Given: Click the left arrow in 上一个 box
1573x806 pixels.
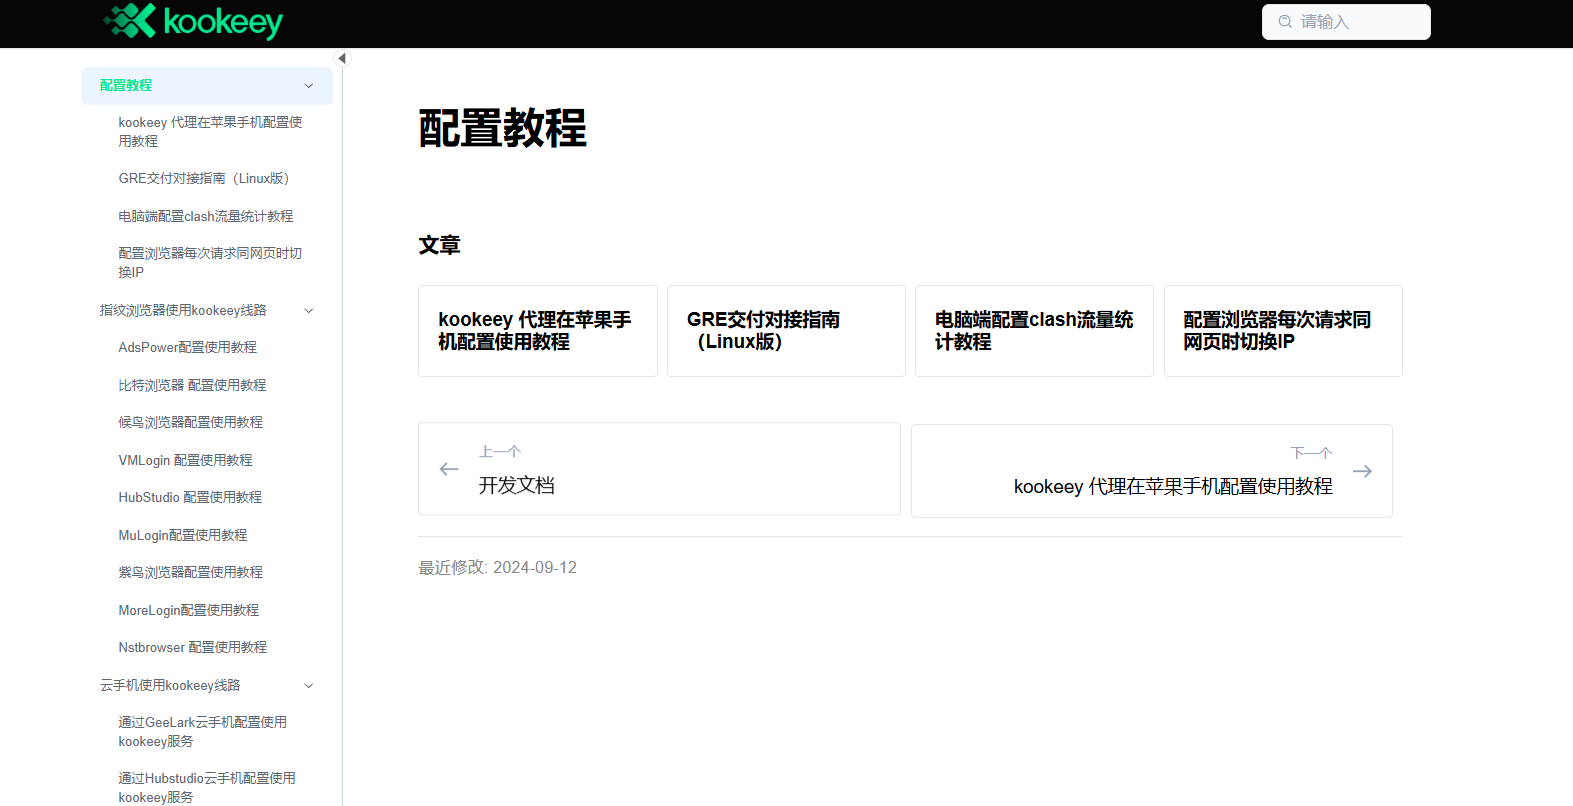Looking at the screenshot, I should (449, 469).
